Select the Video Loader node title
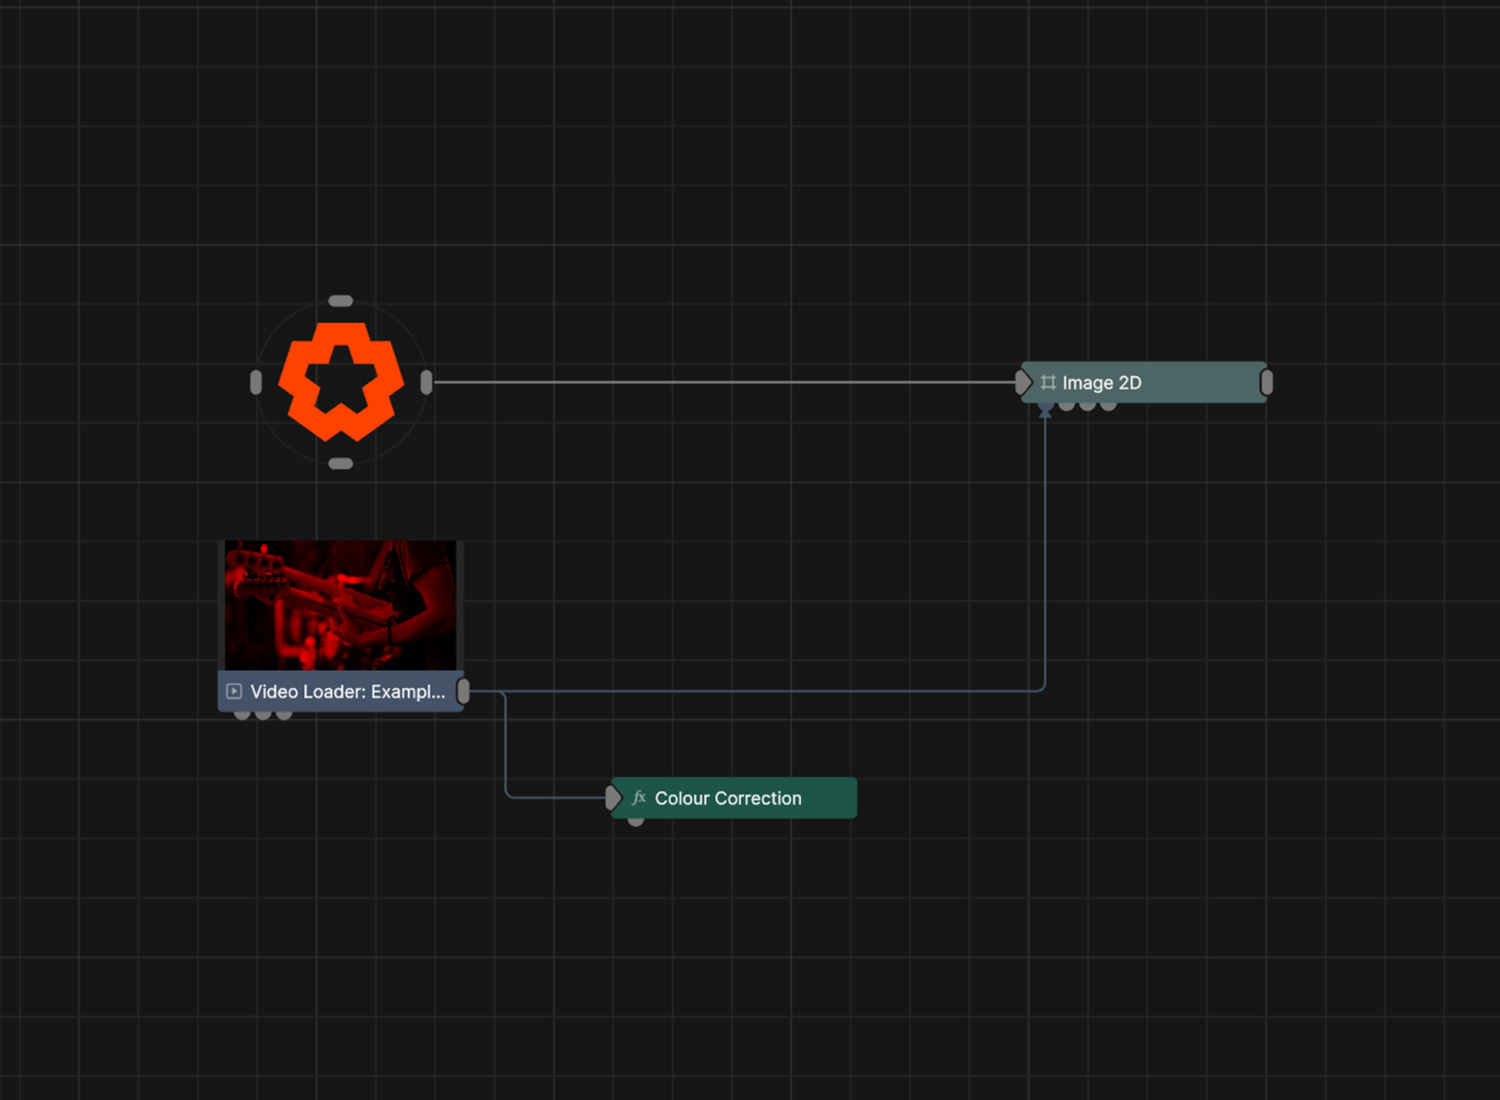Screen dimensions: 1500x1100 tap(347, 691)
